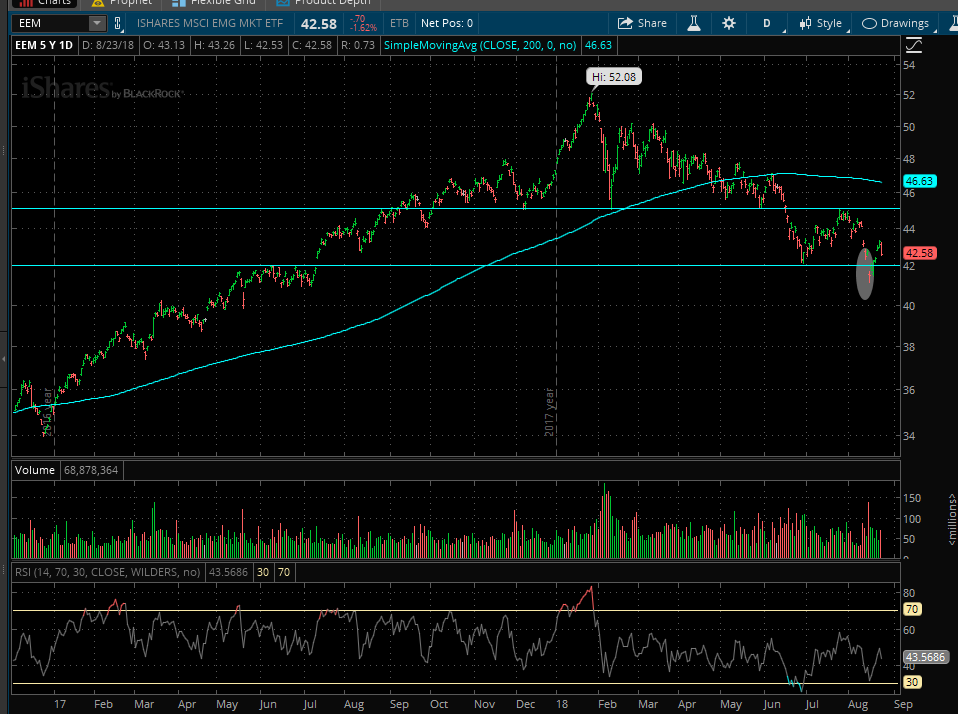Click the 18 year label on time axis
Screen dimensions: 958x714
(x=562, y=704)
